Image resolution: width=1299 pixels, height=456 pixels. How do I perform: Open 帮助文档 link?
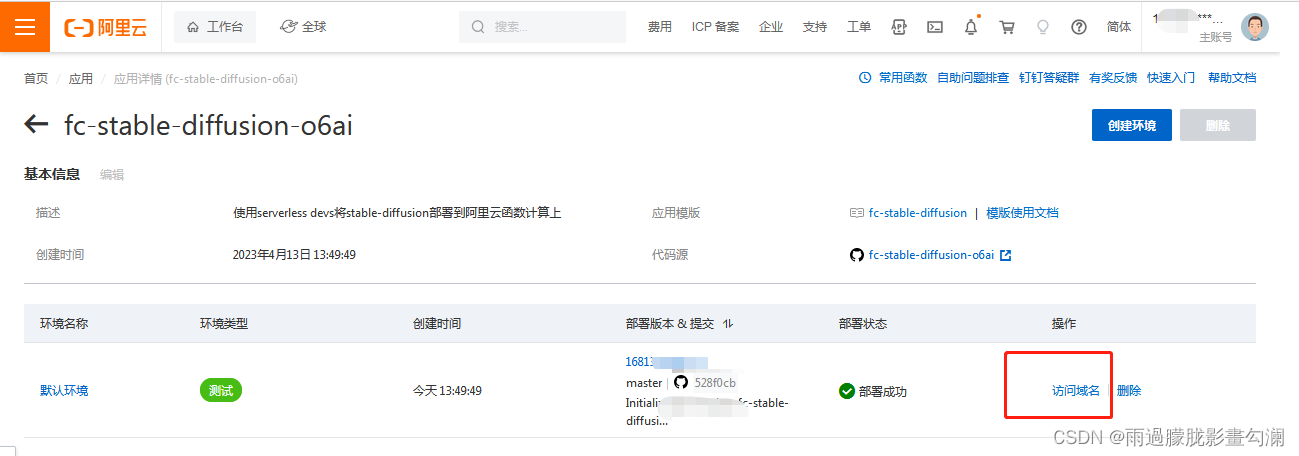click(1232, 78)
